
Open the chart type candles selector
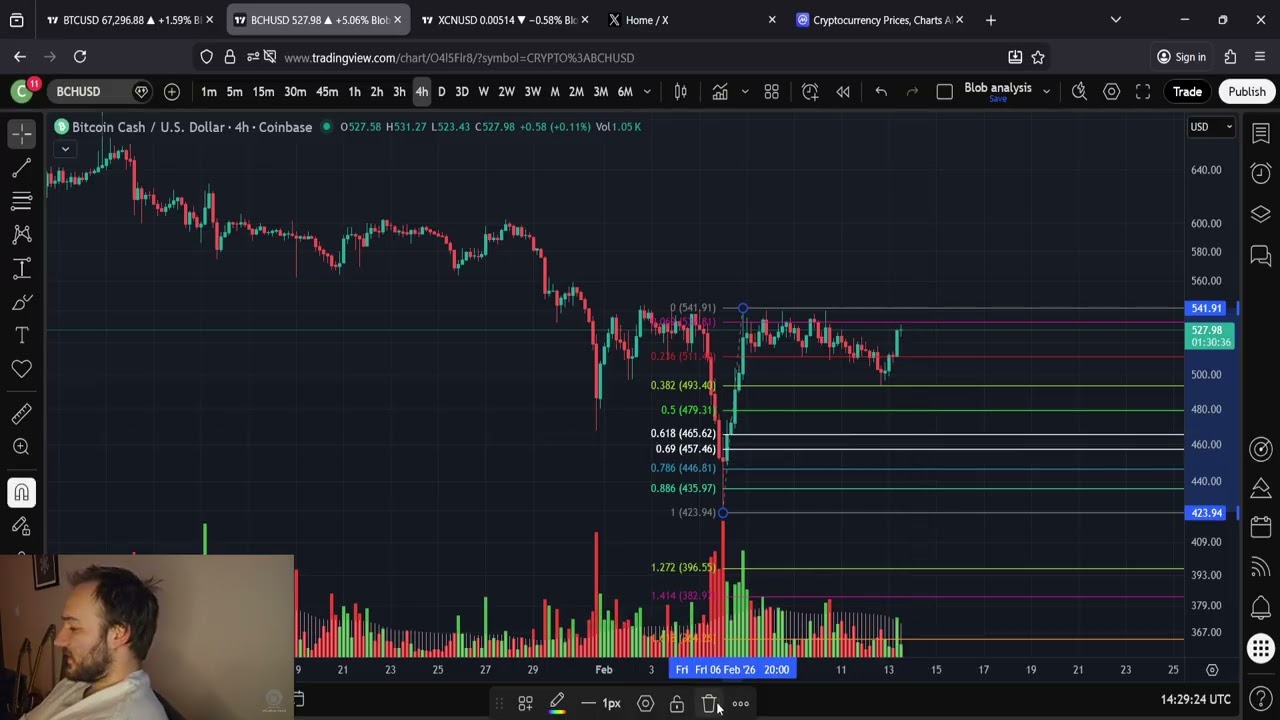point(681,92)
